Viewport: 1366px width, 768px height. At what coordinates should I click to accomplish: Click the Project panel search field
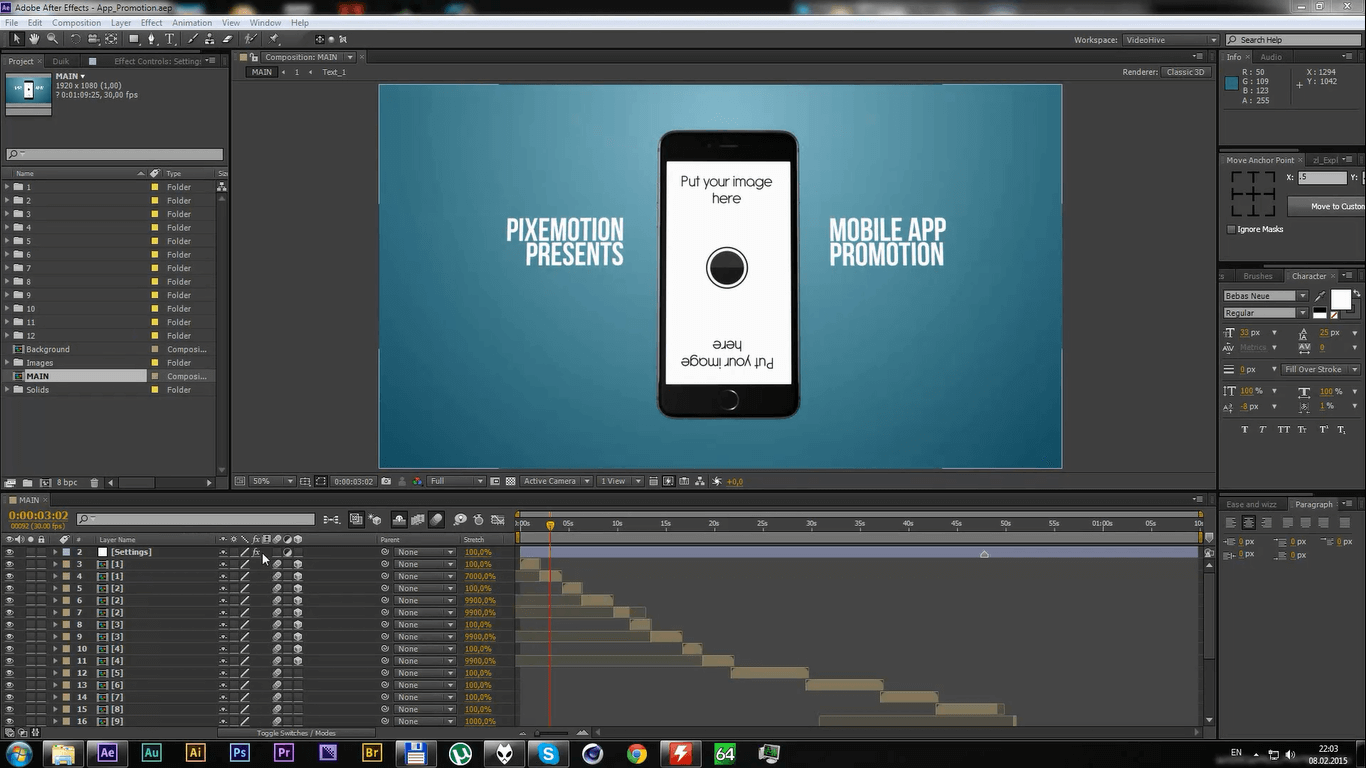point(114,154)
